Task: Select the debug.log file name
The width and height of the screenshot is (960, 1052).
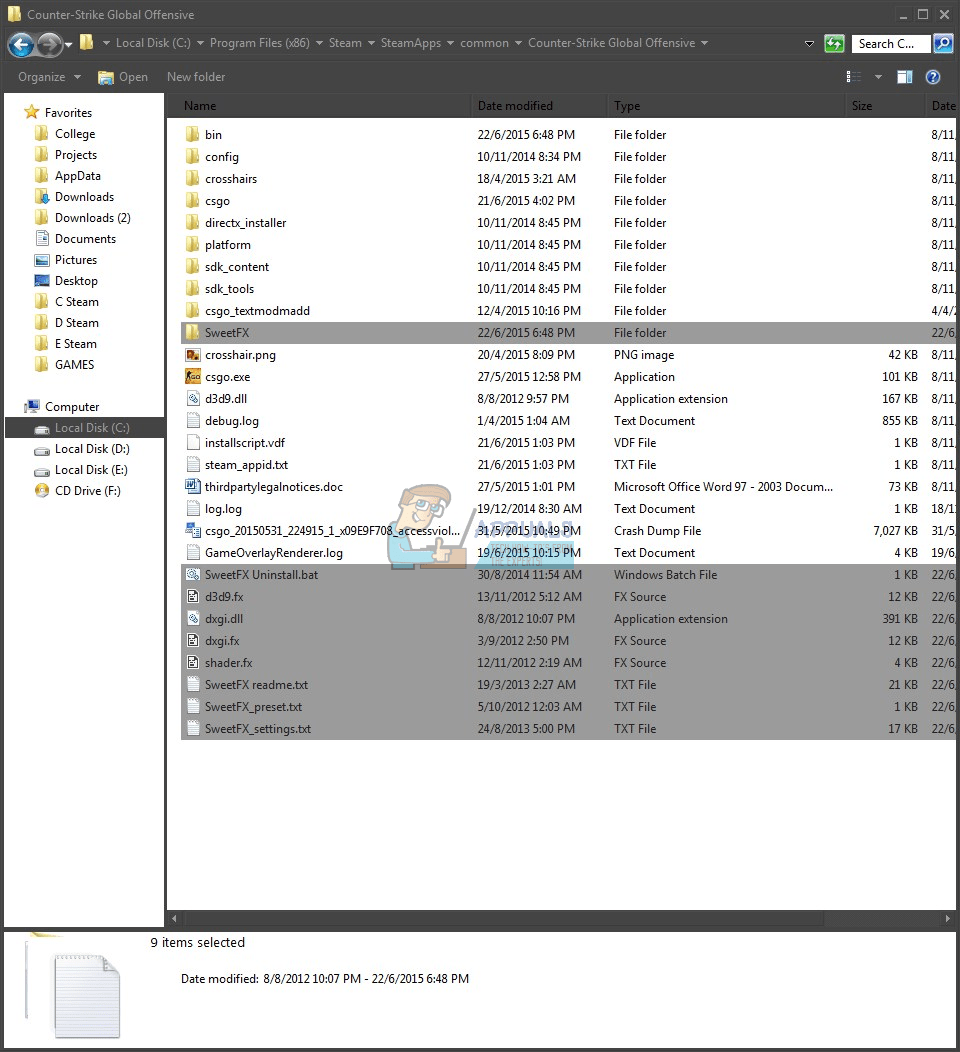Action: tap(231, 421)
